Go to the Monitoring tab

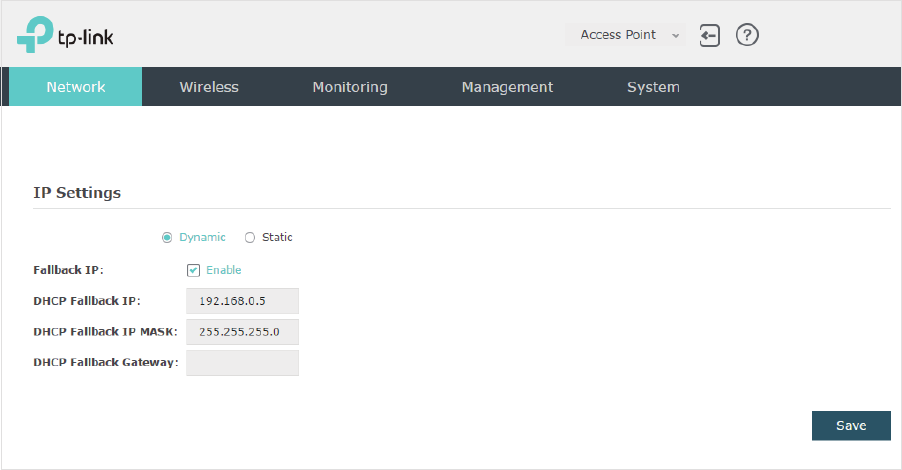(350, 87)
